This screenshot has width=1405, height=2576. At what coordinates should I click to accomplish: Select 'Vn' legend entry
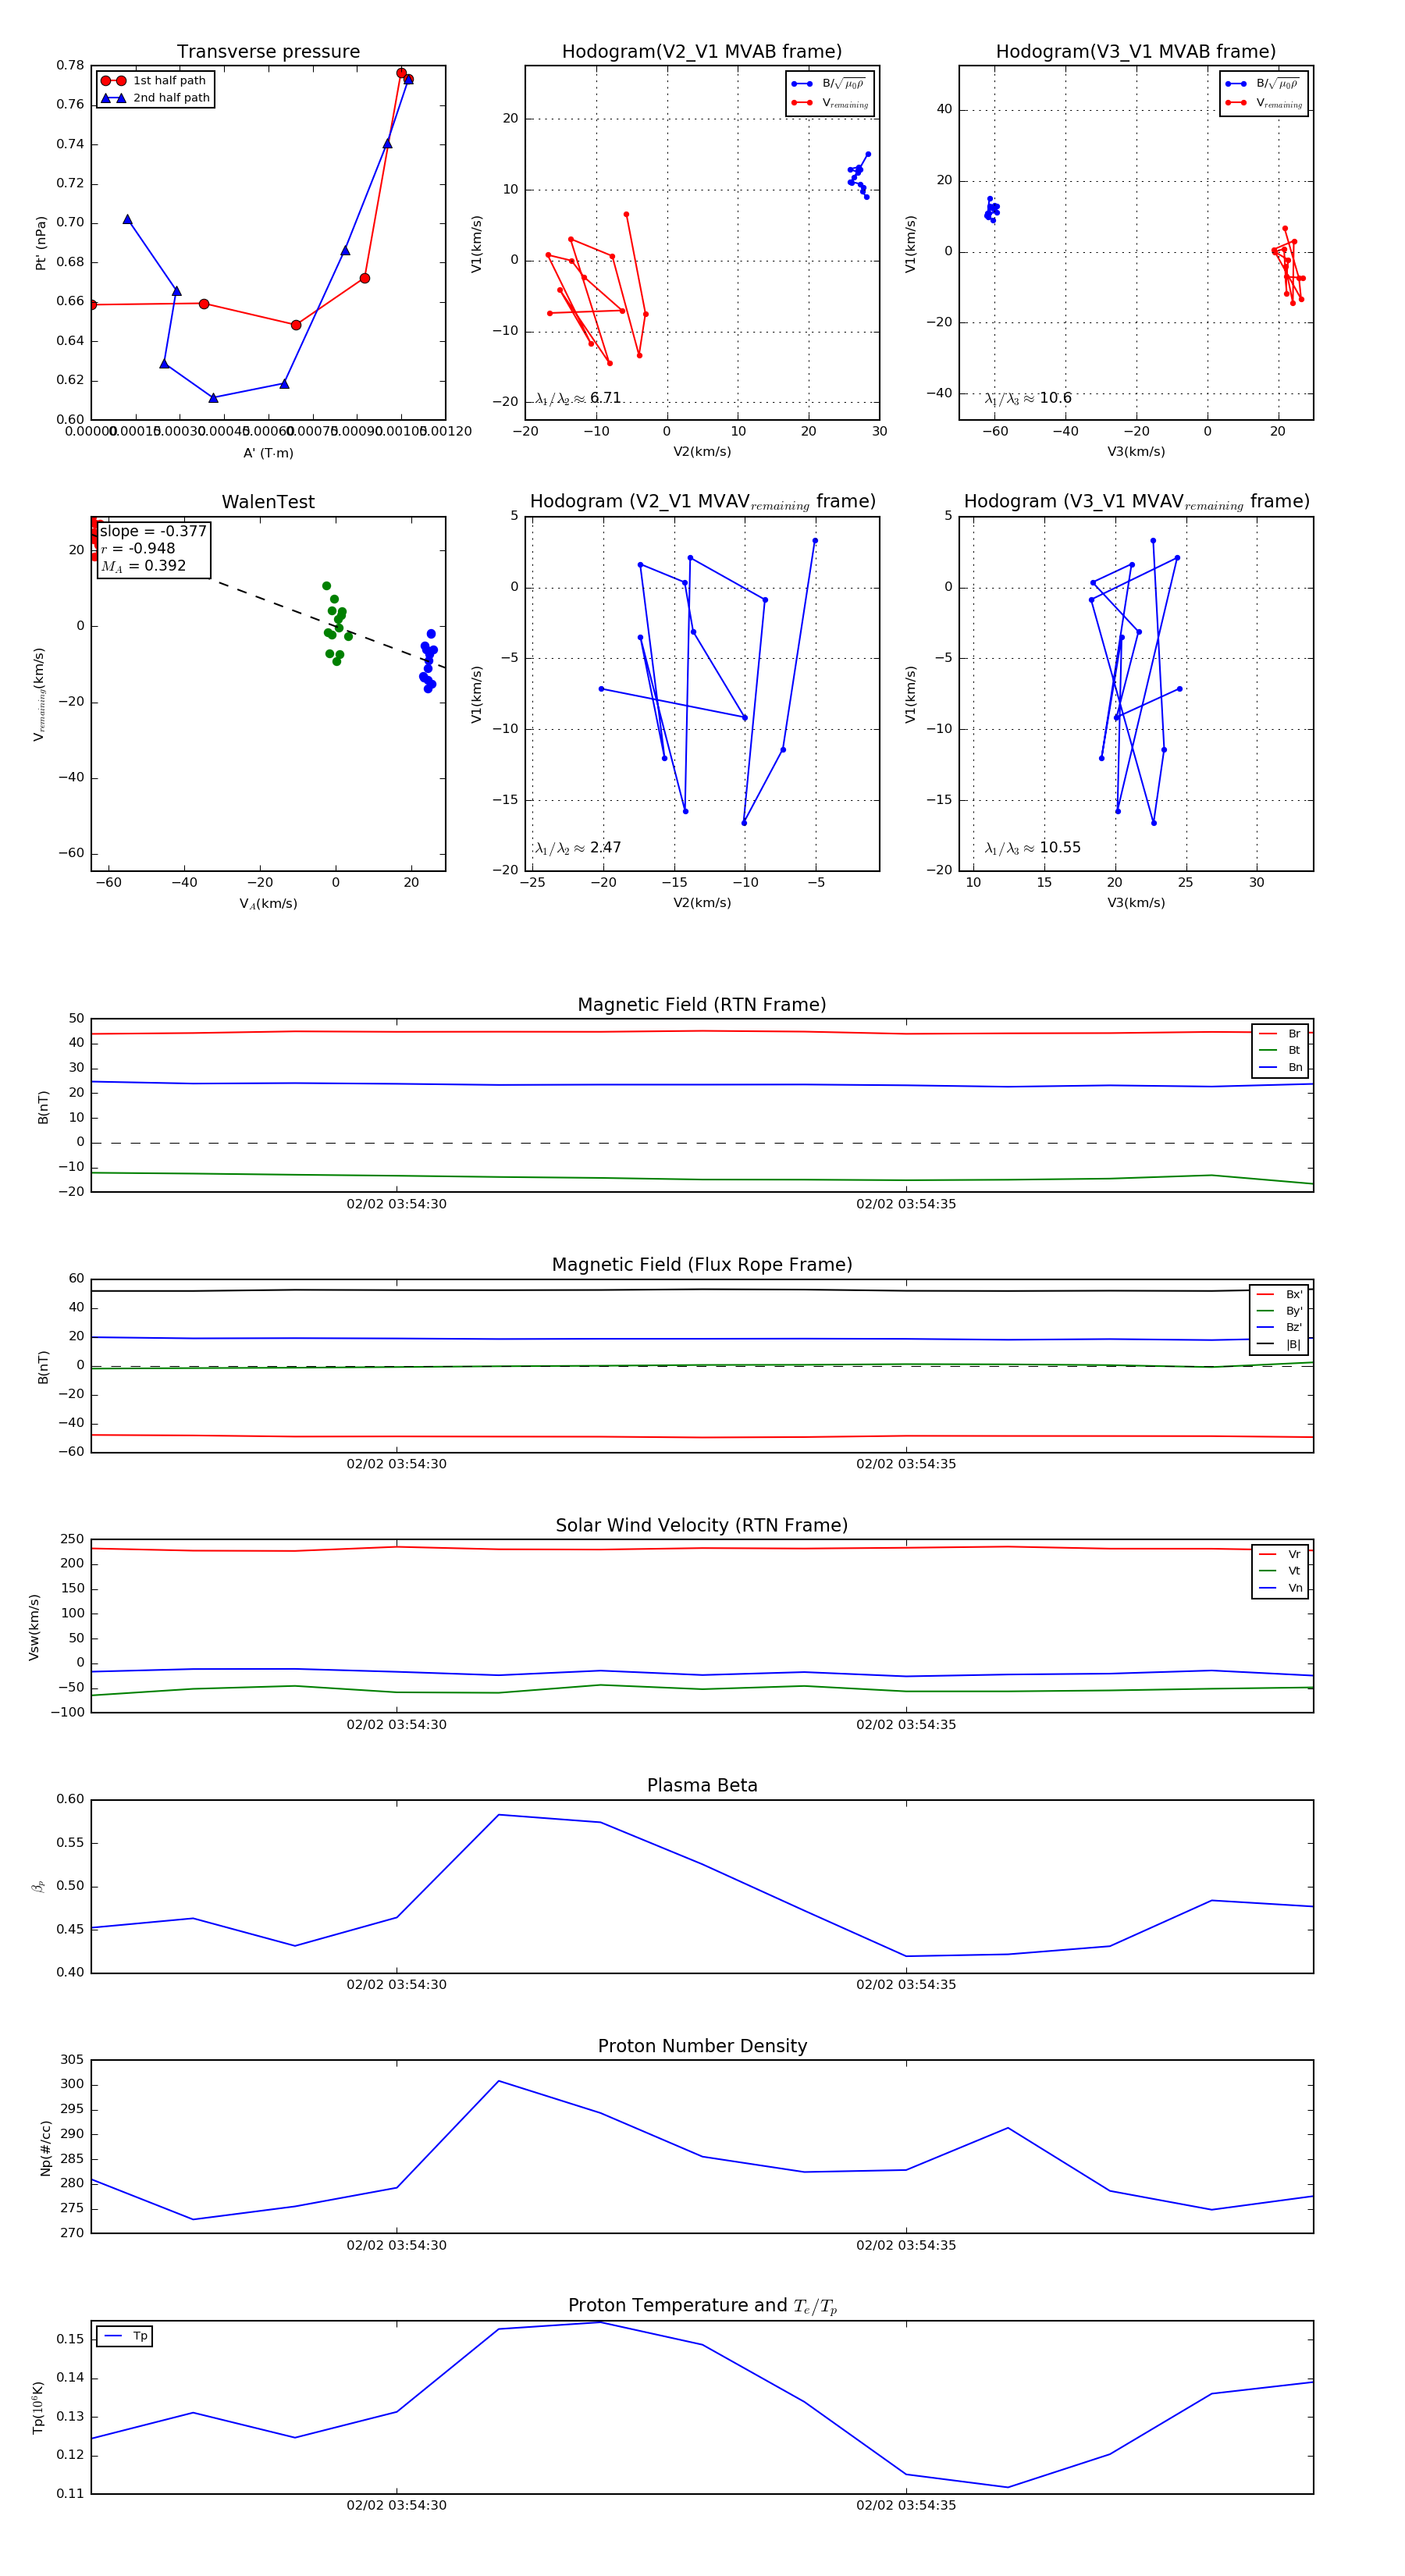click(x=1280, y=1588)
